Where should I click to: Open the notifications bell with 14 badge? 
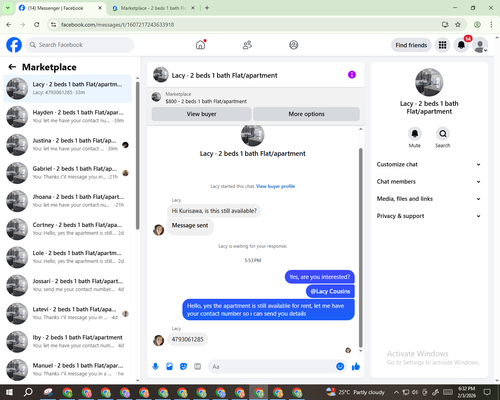(x=461, y=45)
